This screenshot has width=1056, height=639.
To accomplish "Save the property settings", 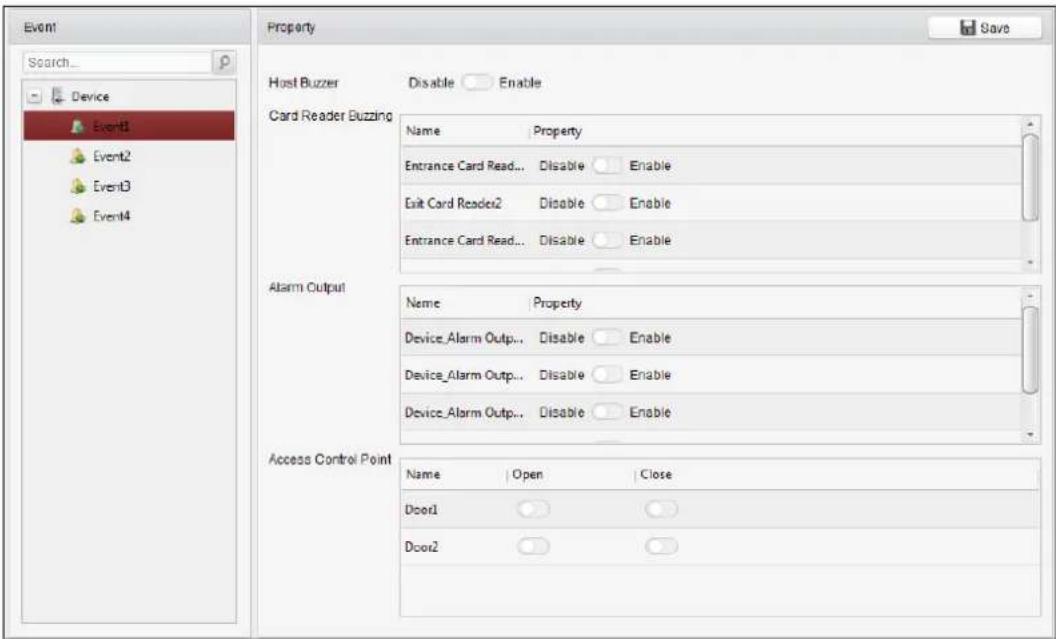I will 985,28.
